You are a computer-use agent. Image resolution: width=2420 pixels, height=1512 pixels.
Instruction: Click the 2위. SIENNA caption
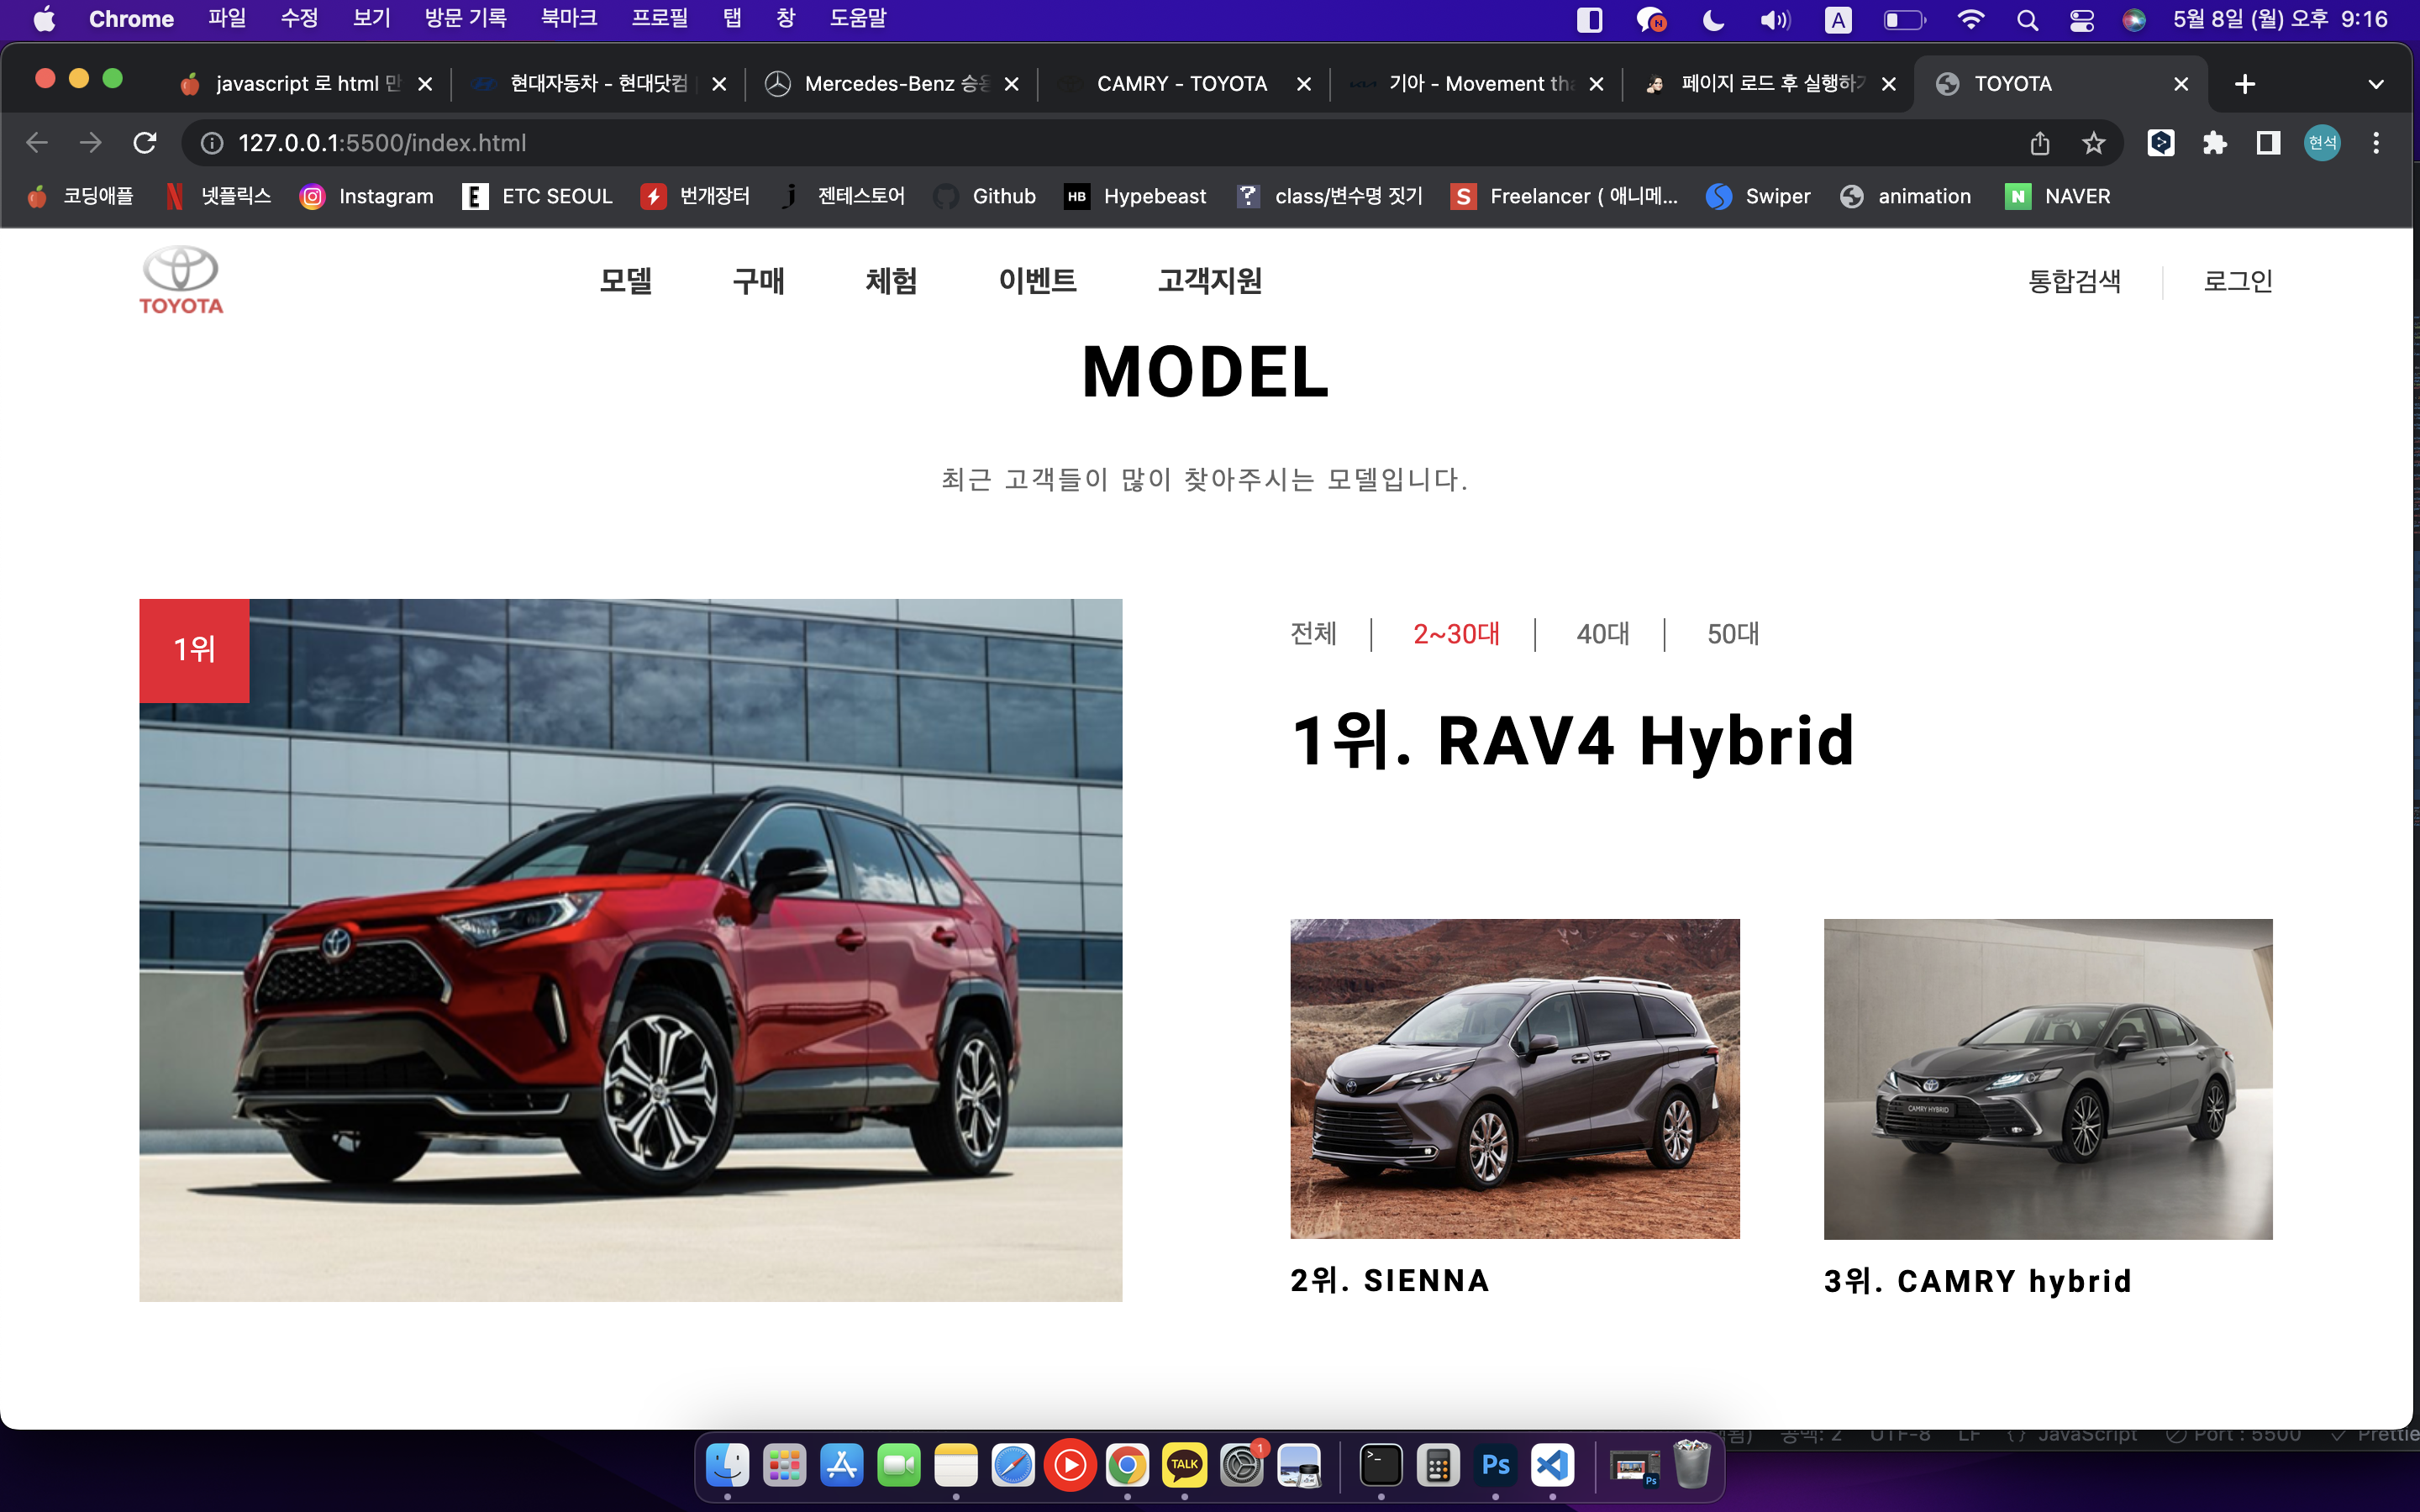pos(1390,1280)
